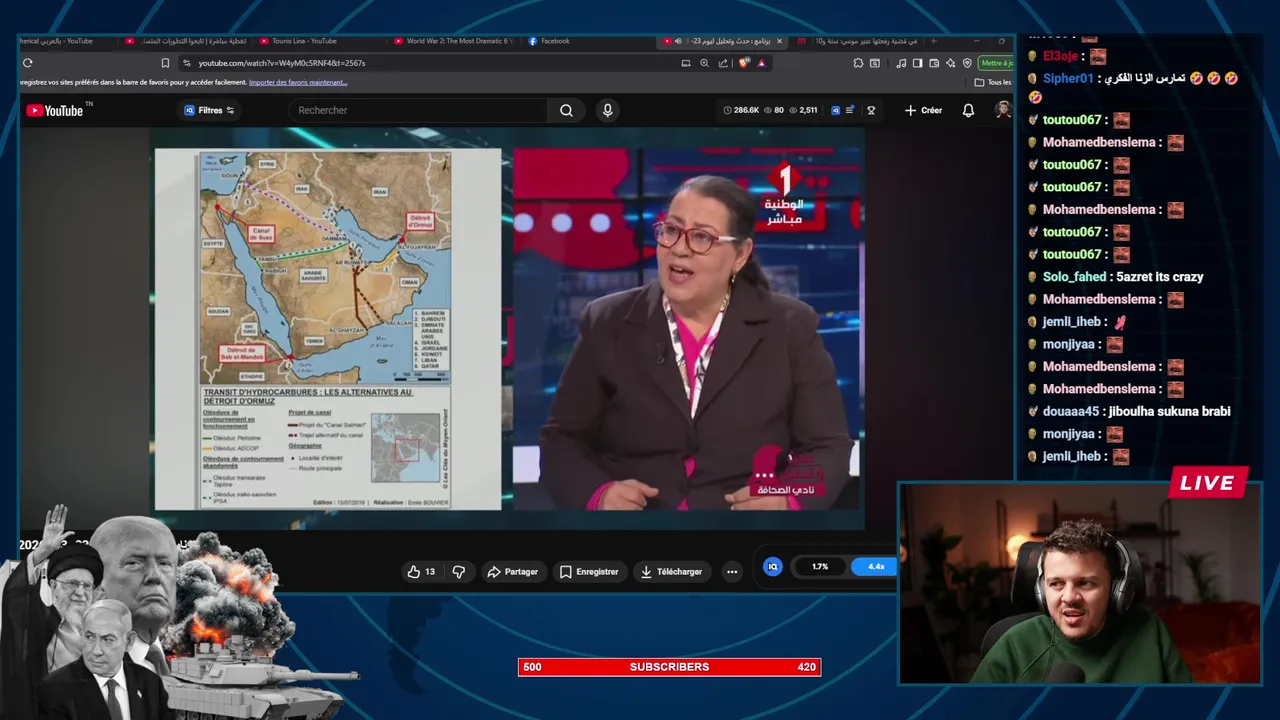Image resolution: width=1280 pixels, height=720 pixels.
Task: Click the streamer webcam overlay
Action: pos(1080,585)
